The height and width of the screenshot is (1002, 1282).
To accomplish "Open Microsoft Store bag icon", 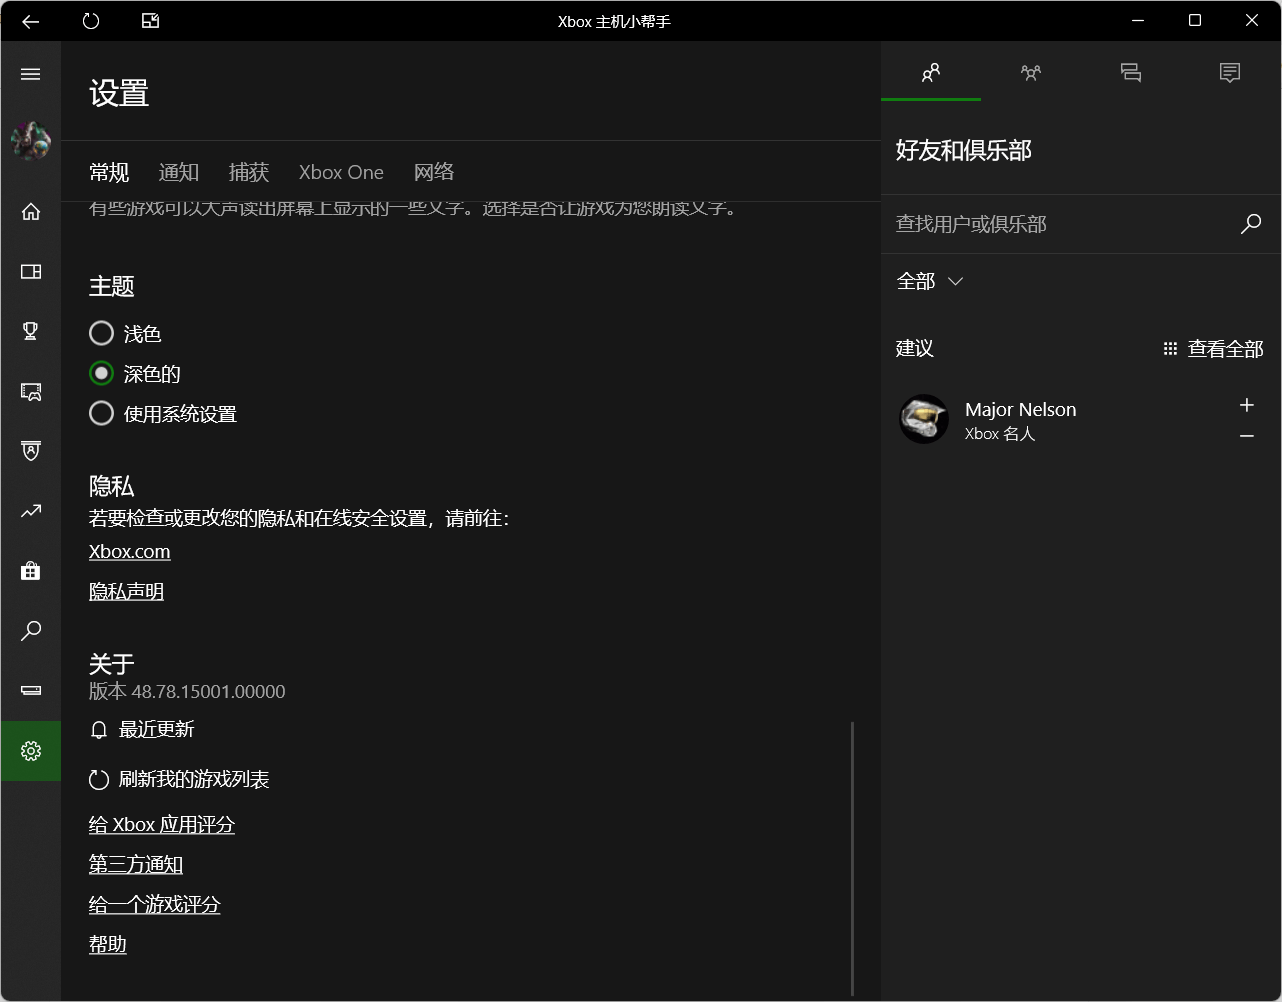I will pos(31,571).
